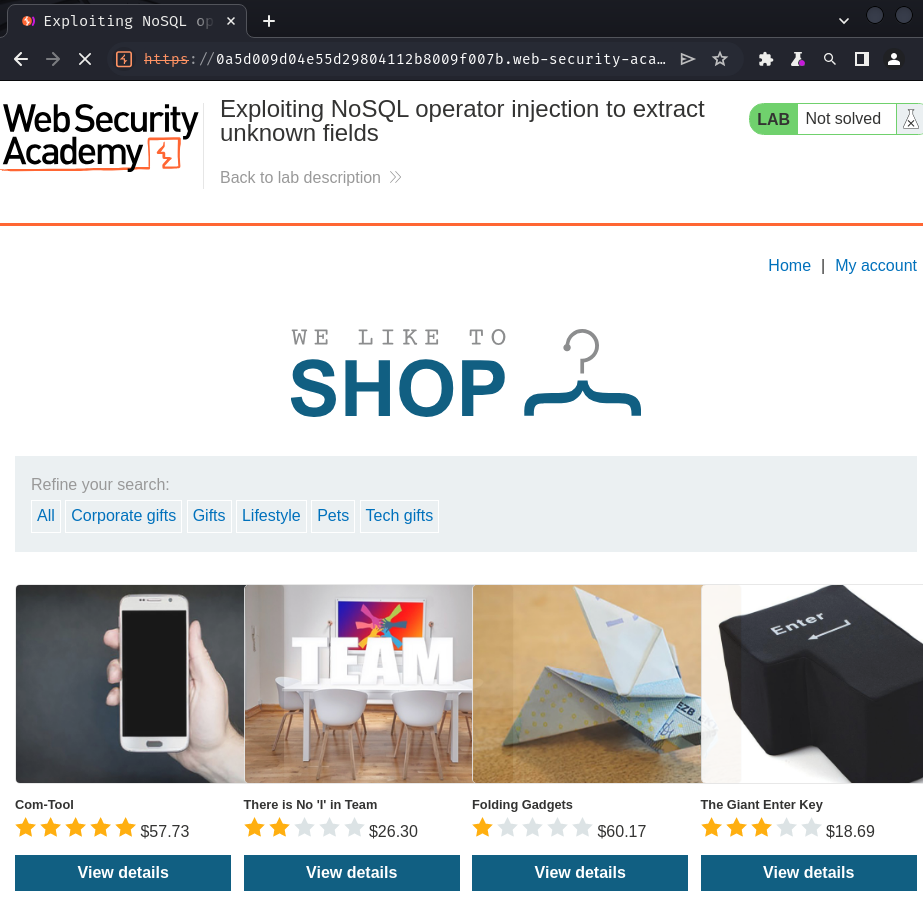The width and height of the screenshot is (923, 901).
Task: Click the flask extension icon in toolbar
Action: coord(798,59)
